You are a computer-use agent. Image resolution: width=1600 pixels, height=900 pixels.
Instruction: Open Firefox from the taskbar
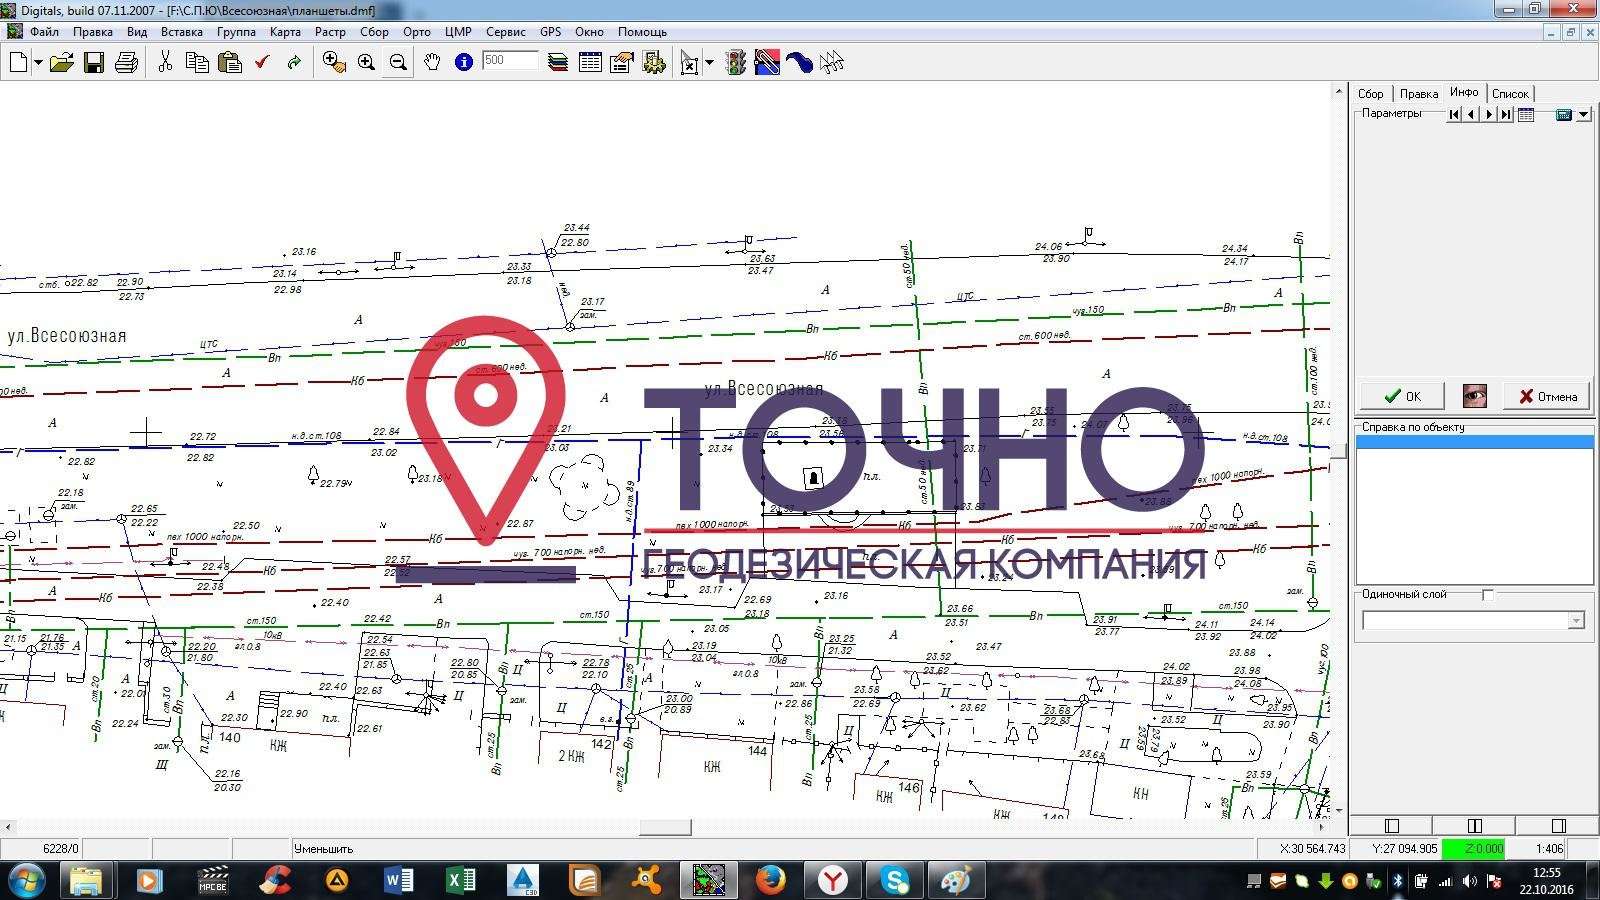point(769,880)
